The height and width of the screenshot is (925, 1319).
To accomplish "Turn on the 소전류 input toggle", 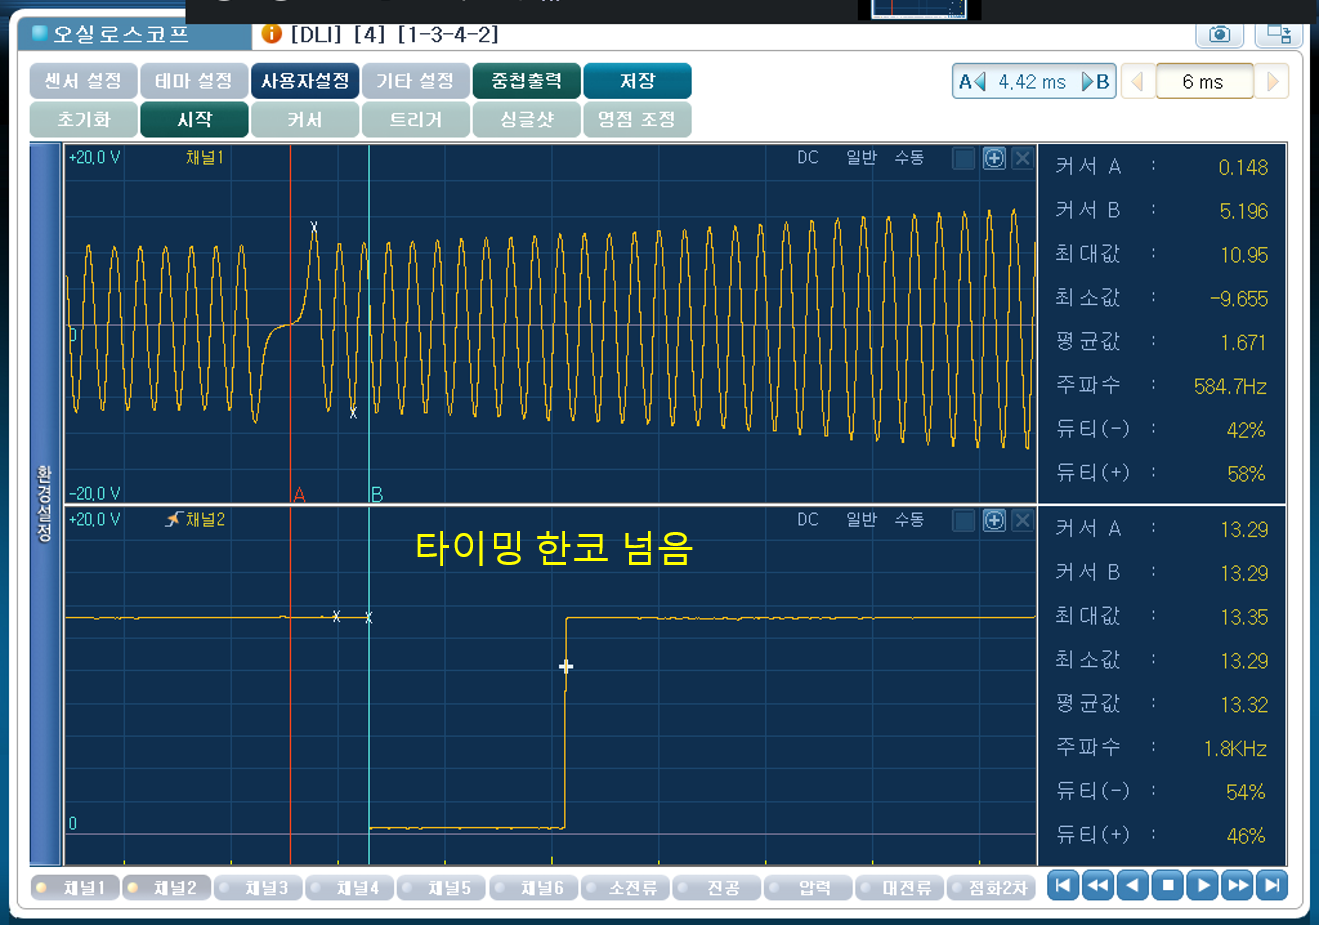I will click(623, 888).
